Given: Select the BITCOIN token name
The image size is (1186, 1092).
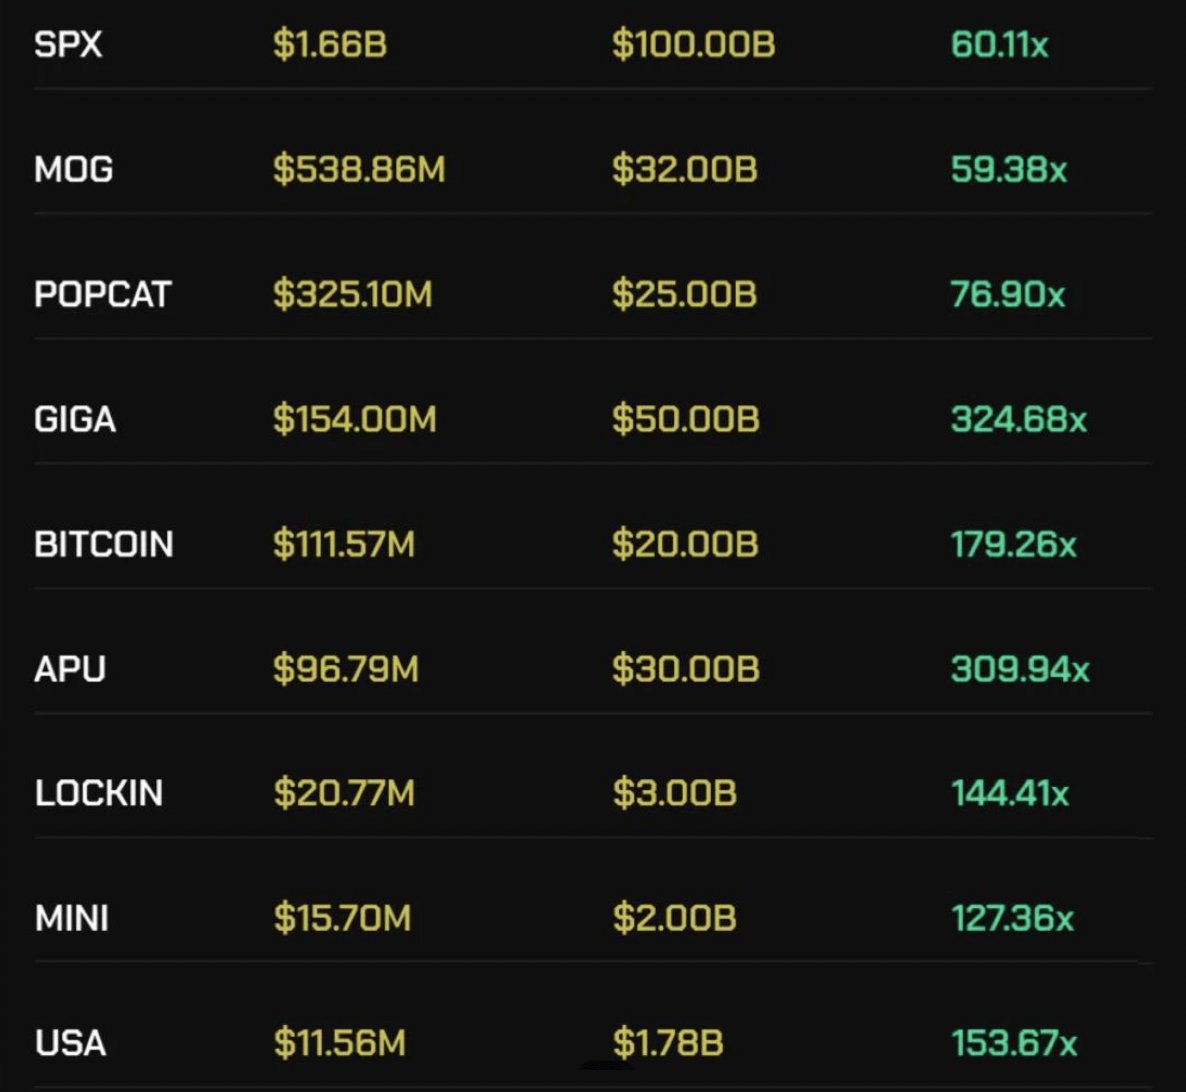Looking at the screenshot, I should (x=104, y=544).
